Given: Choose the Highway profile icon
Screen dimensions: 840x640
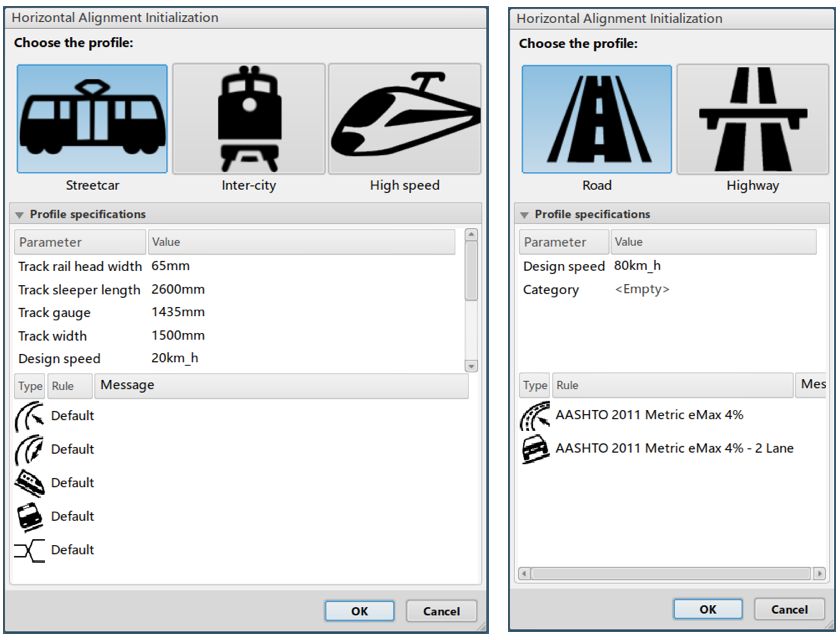Looking at the screenshot, I should pyautogui.click(x=752, y=119).
